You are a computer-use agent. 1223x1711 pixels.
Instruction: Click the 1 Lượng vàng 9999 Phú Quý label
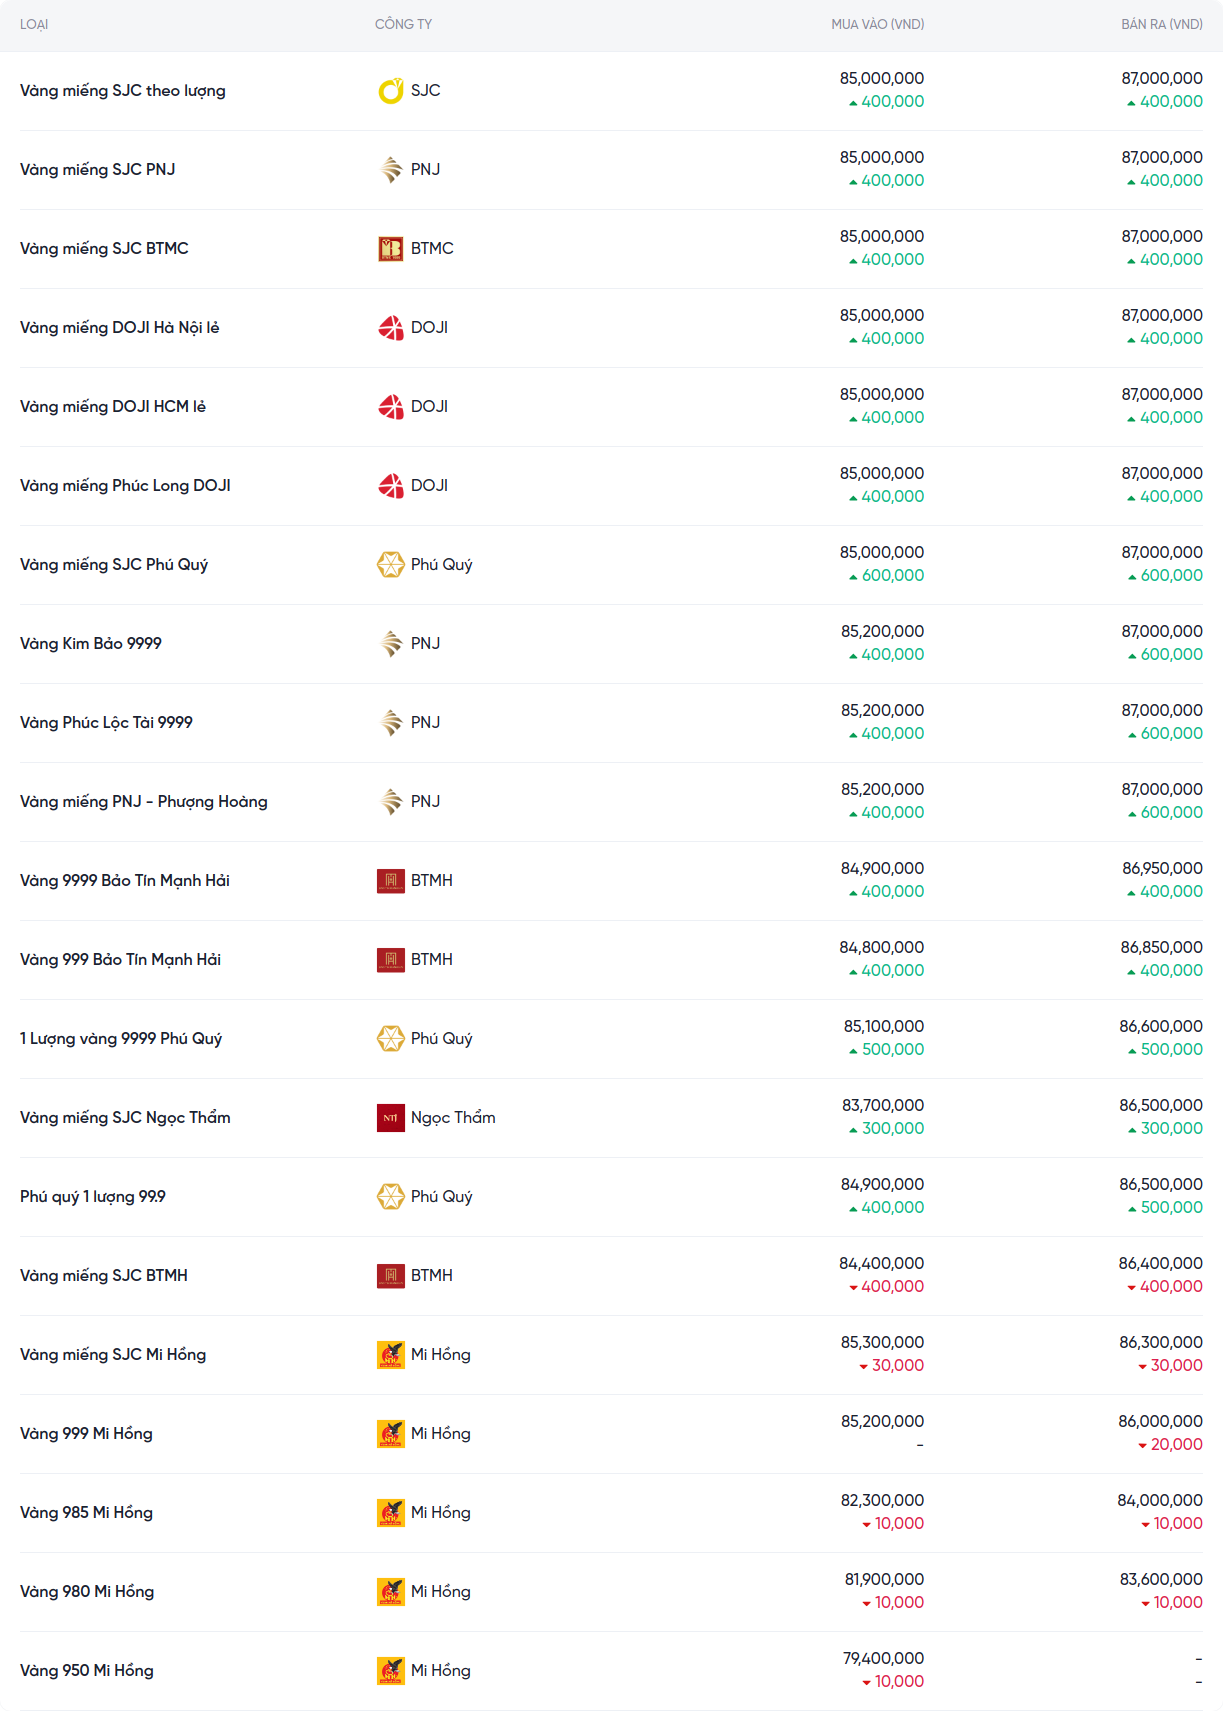tap(121, 1039)
